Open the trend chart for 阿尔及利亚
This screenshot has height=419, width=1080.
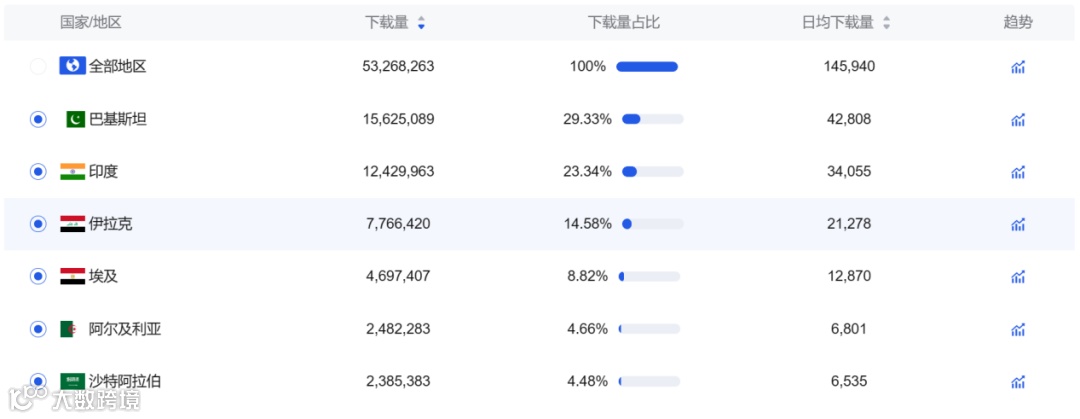click(1018, 329)
